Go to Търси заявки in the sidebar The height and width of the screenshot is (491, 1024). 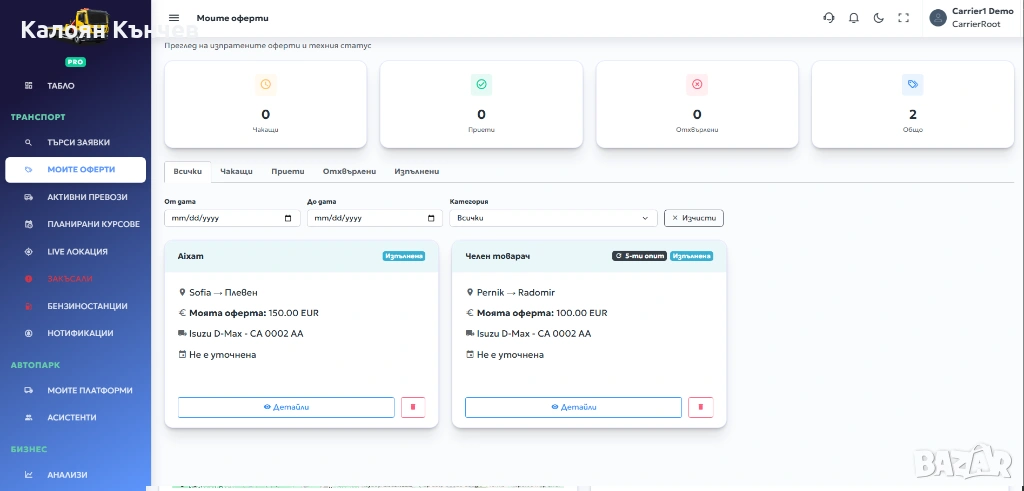(x=78, y=142)
